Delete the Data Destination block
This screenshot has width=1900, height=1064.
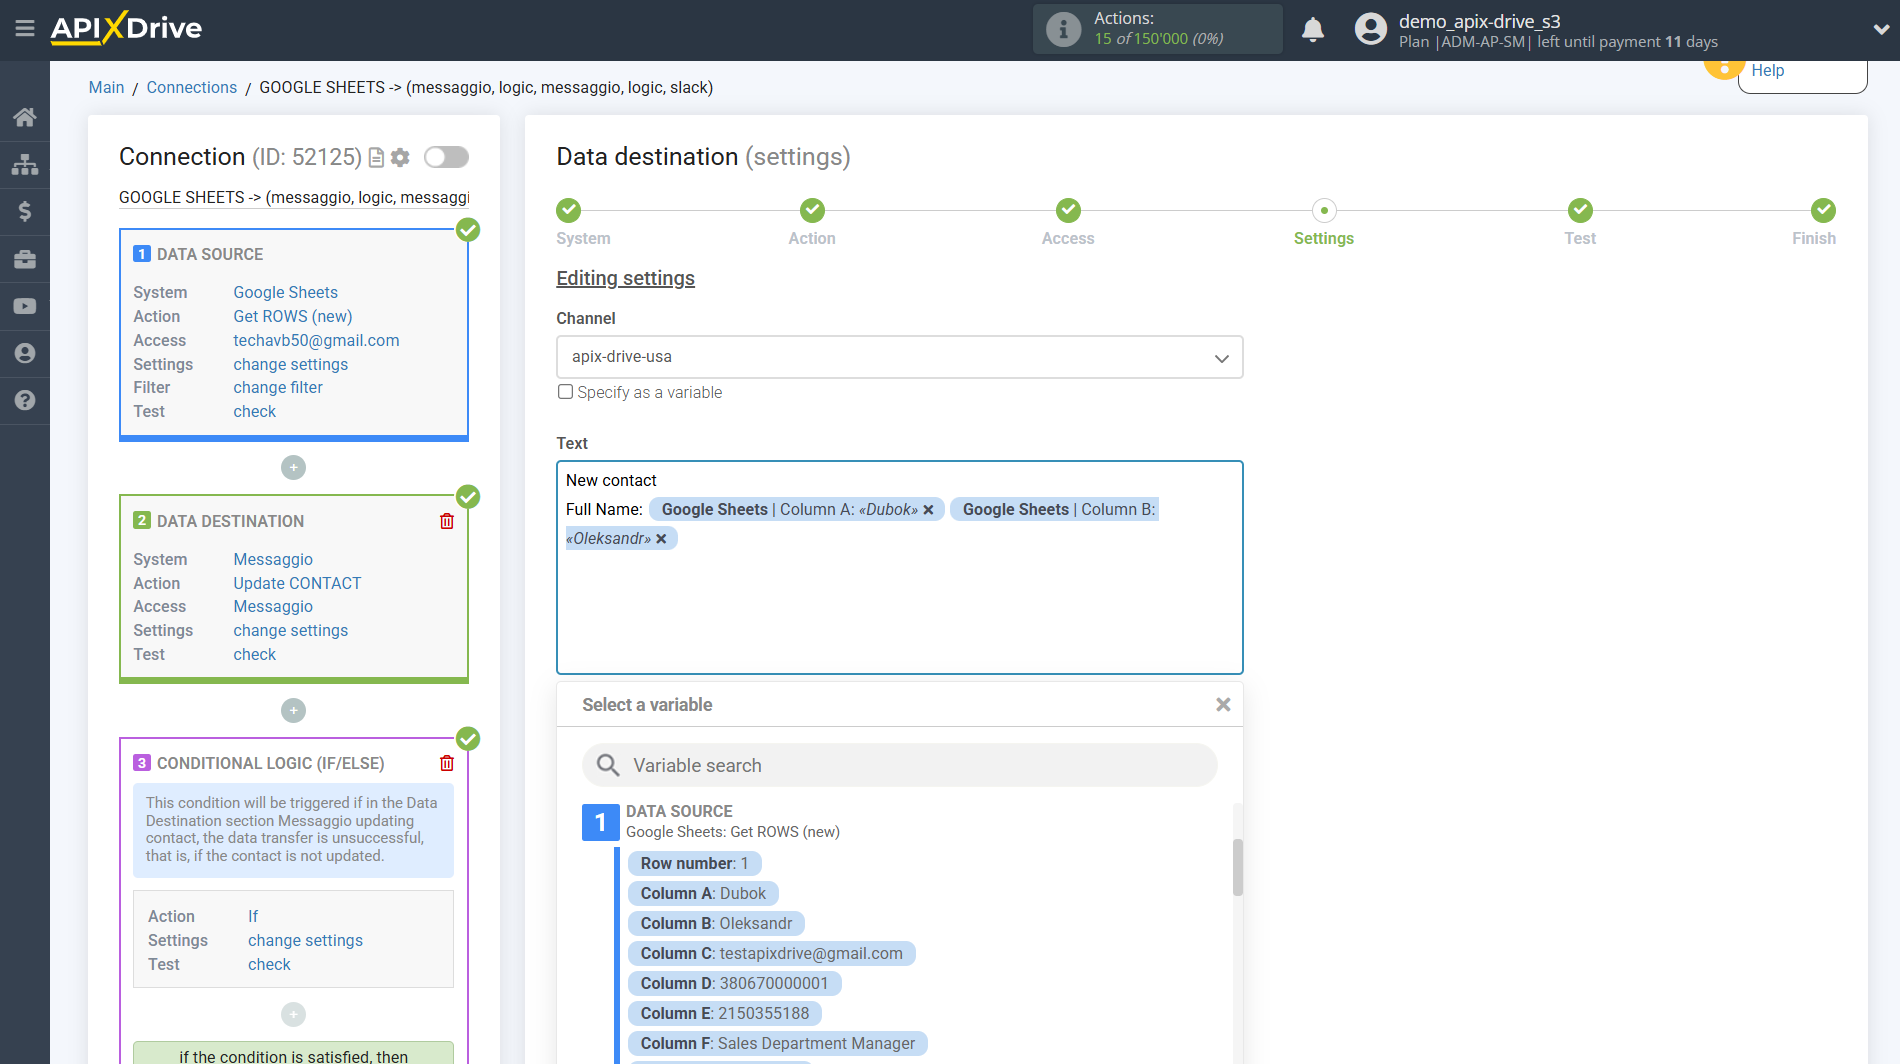447,521
